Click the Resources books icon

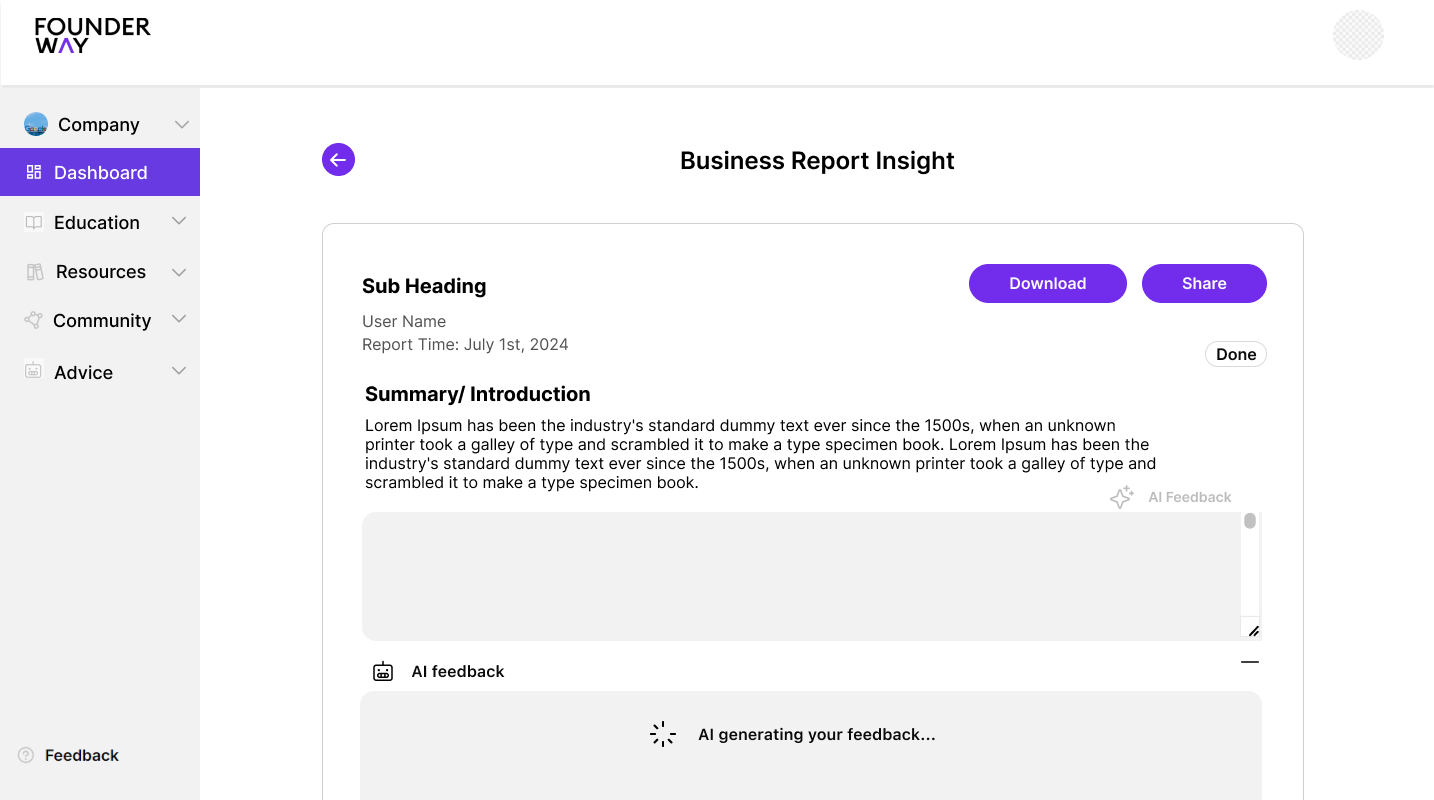point(35,272)
